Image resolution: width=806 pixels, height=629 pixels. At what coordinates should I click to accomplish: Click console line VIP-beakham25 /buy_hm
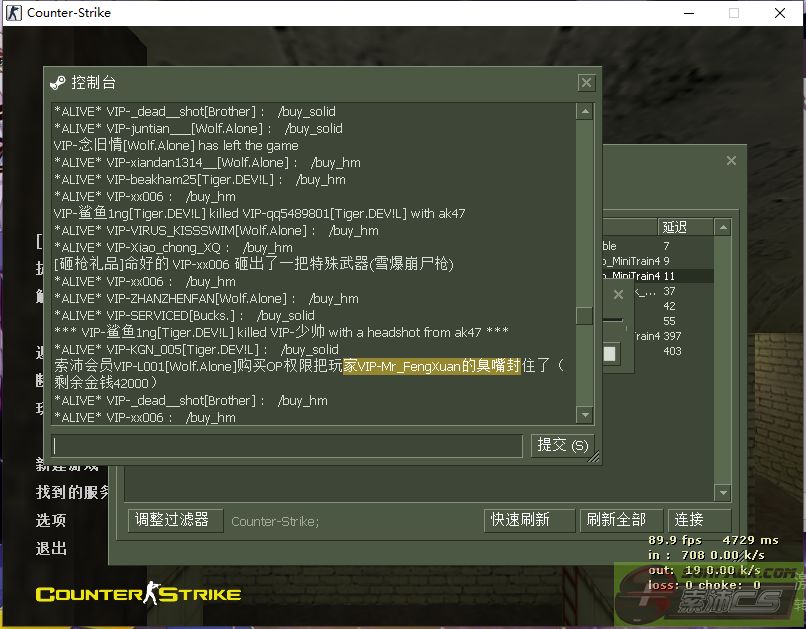tap(199, 179)
